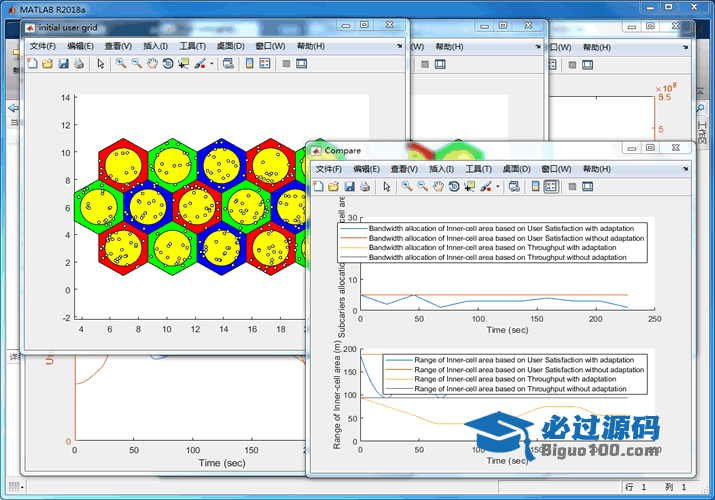The image size is (715, 500).
Task: Open file icon in Compare toolbar
Action: pyautogui.click(x=334, y=187)
